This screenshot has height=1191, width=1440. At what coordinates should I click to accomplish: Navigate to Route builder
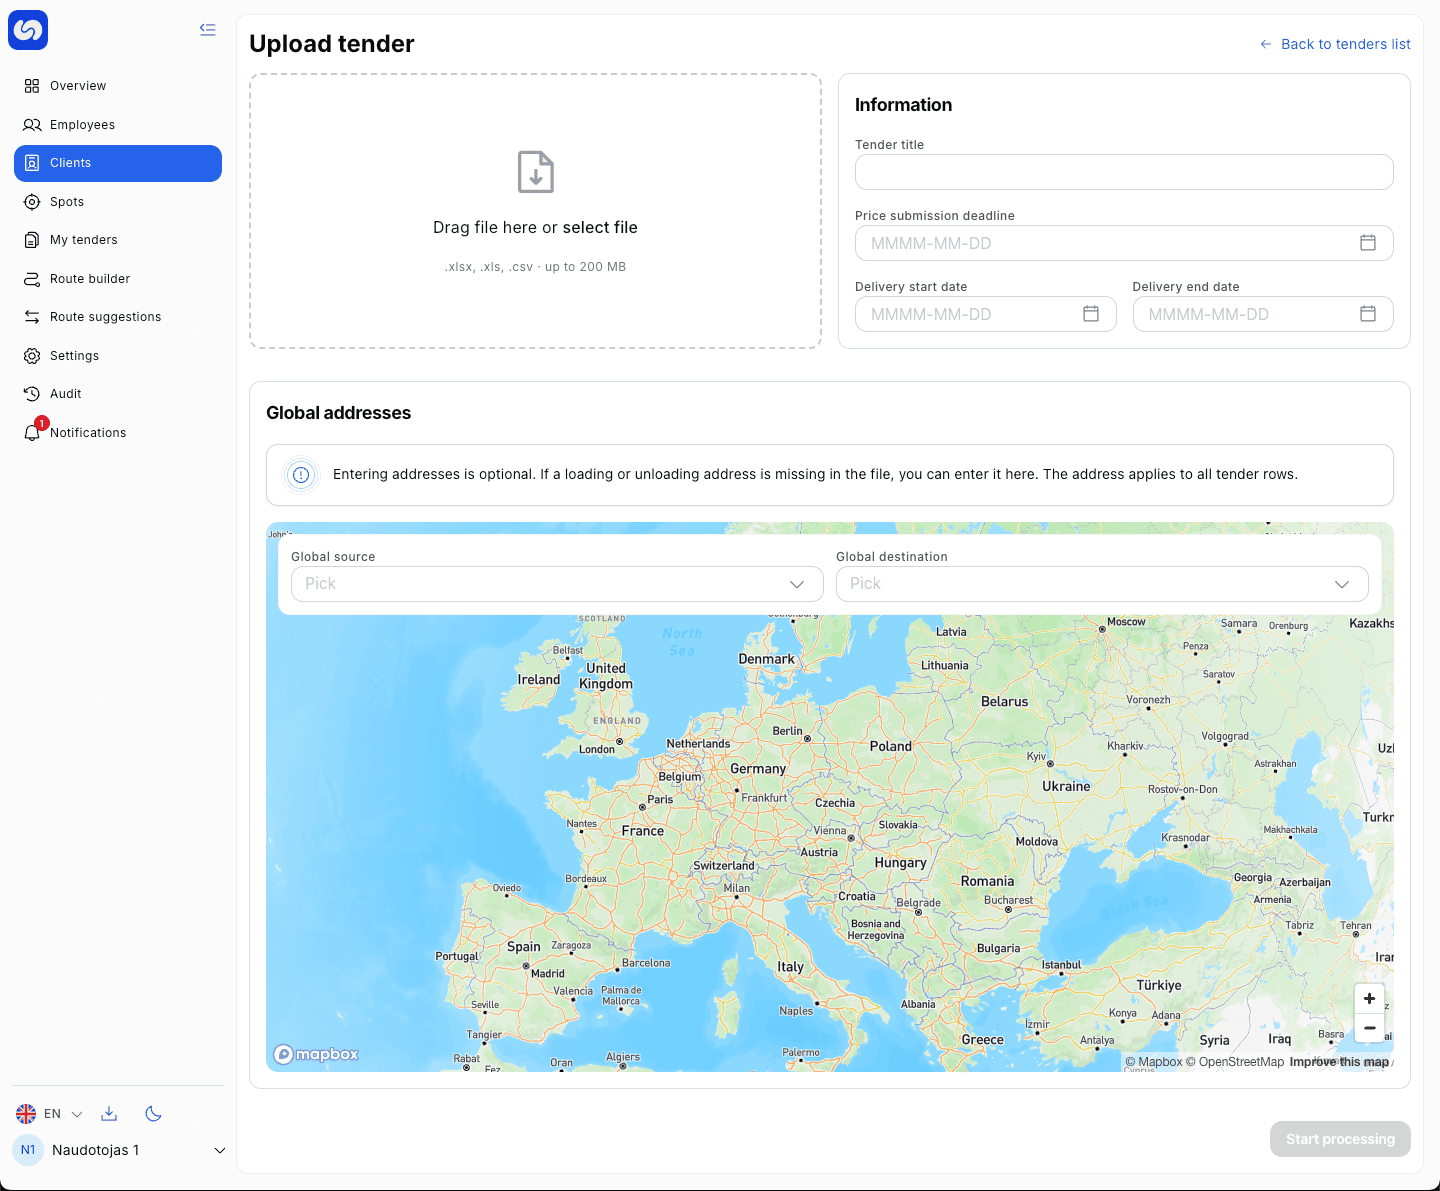coord(118,279)
